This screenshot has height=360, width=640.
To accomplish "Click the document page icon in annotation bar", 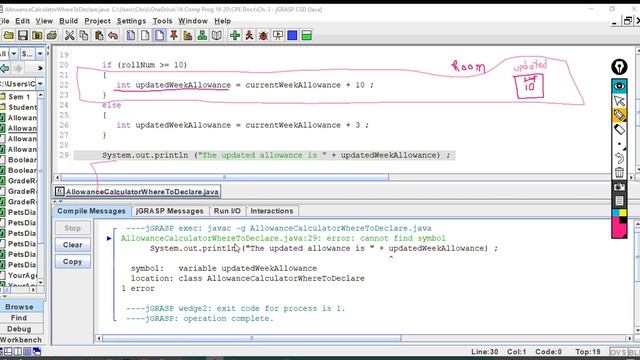I will pos(619,200).
